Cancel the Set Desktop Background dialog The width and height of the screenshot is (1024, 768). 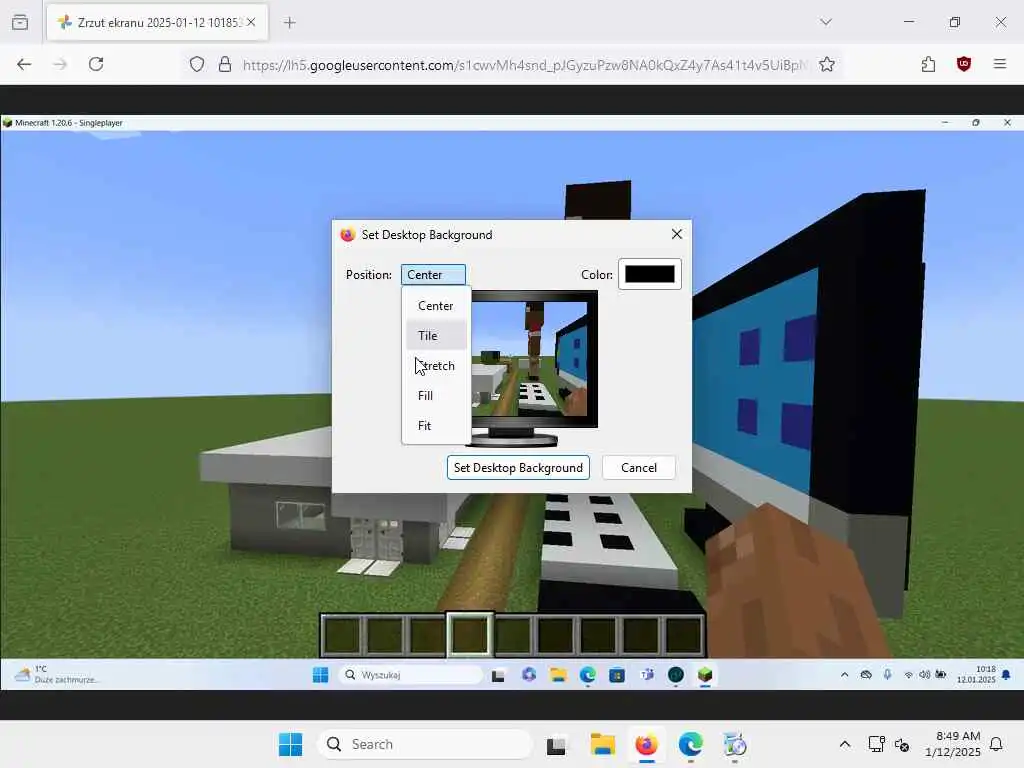[x=639, y=468]
